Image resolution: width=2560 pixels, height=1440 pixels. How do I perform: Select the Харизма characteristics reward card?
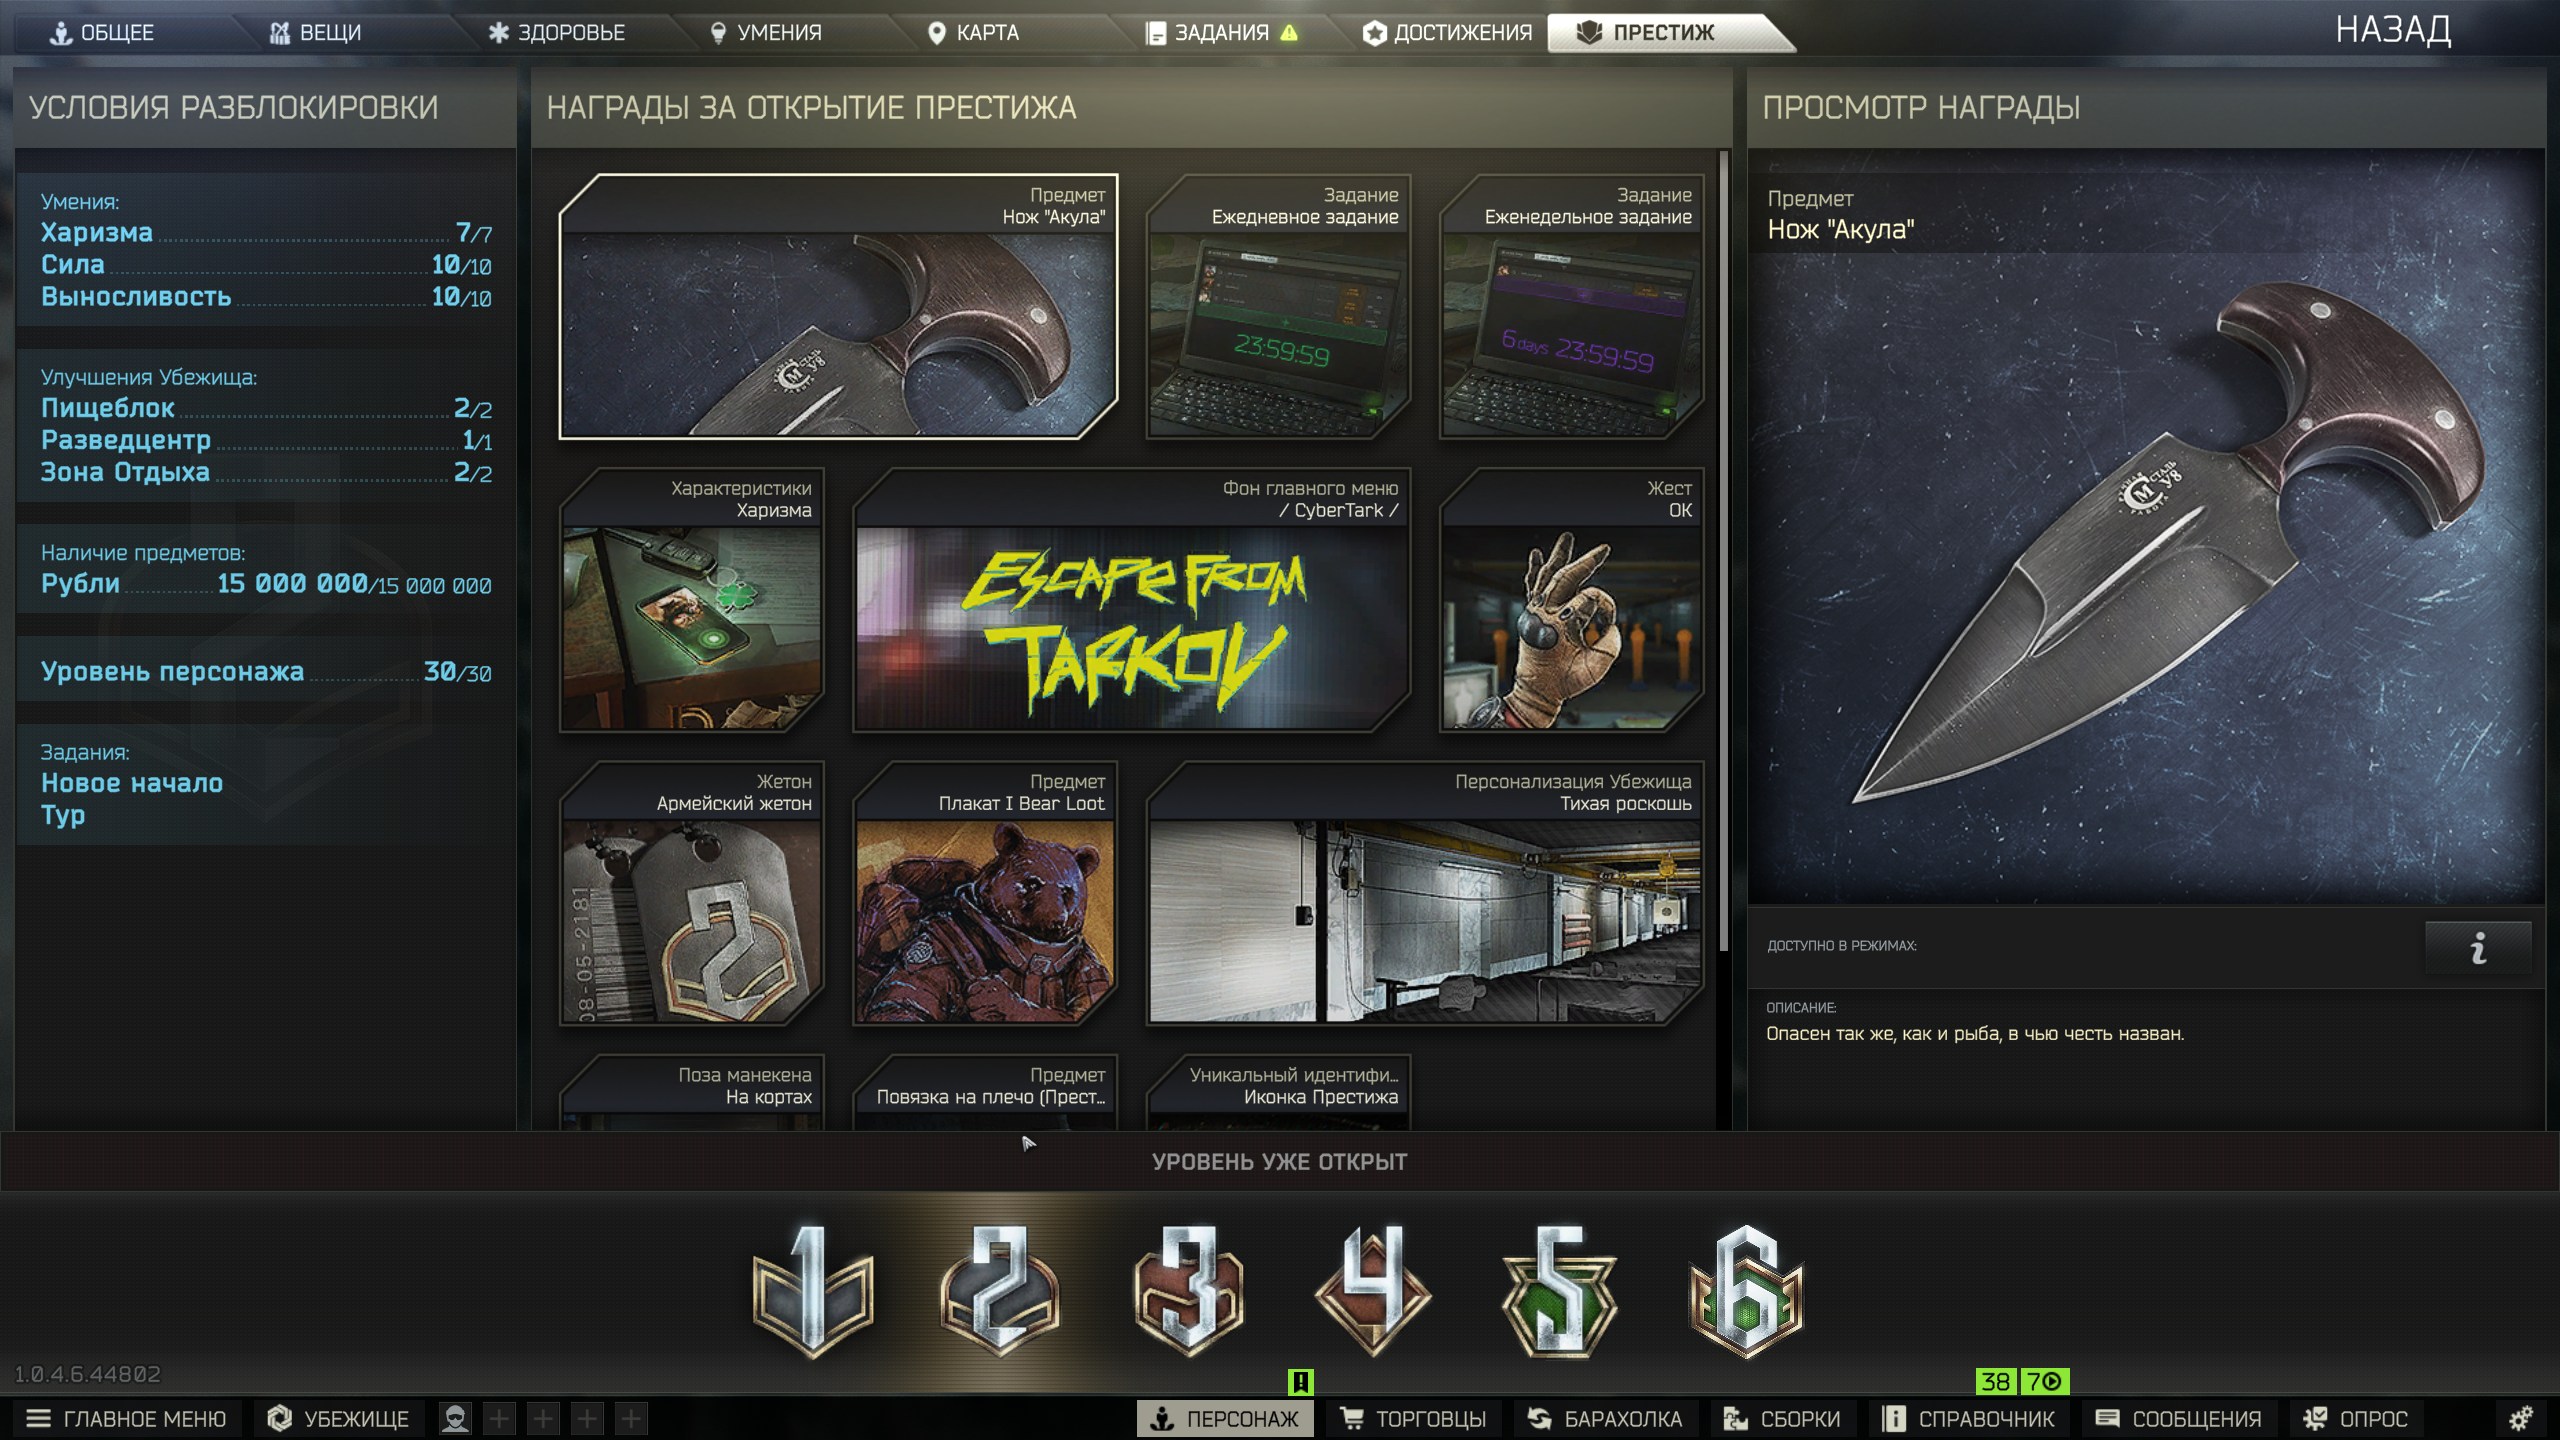pyautogui.click(x=692, y=600)
